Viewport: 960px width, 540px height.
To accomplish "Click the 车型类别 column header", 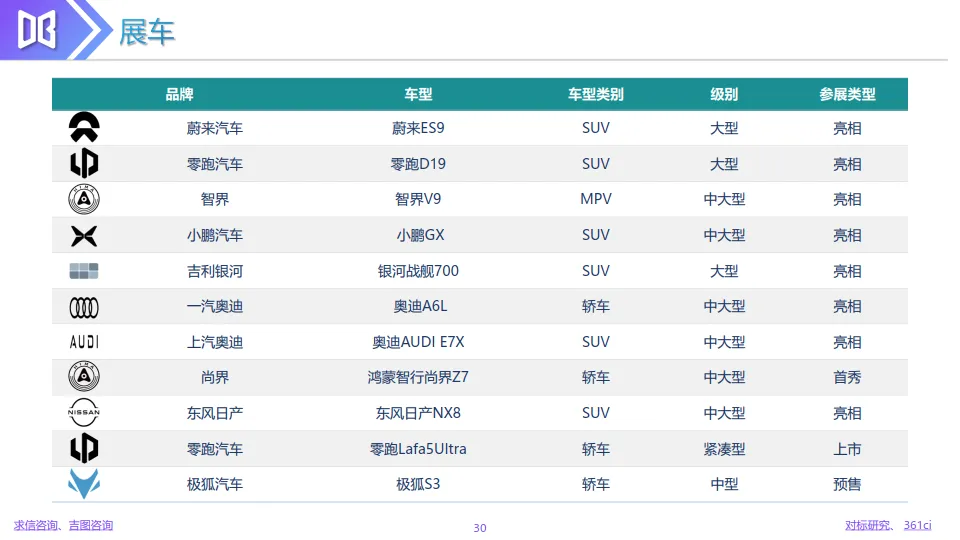I will click(596, 94).
